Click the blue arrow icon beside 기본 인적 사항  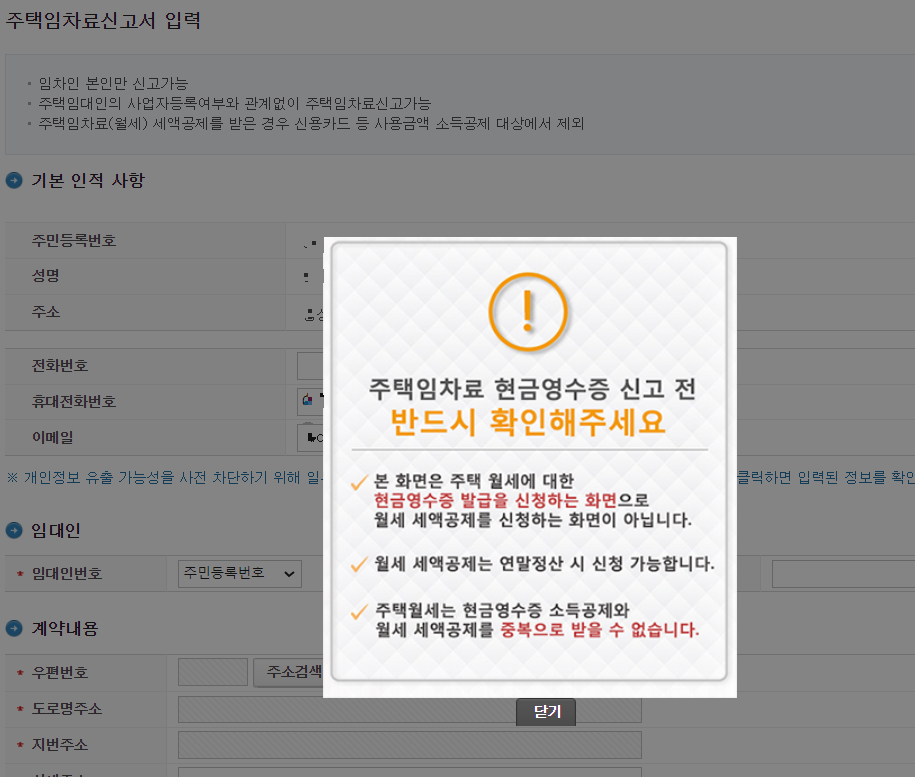(x=12, y=180)
